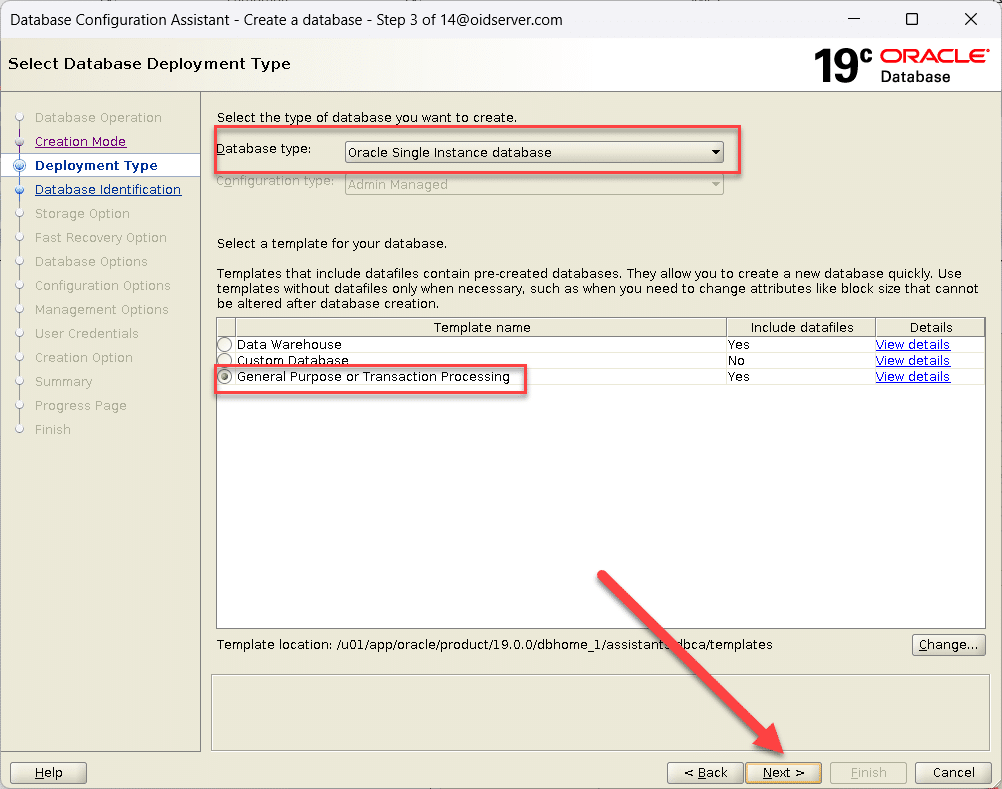The width and height of the screenshot is (1002, 789).
Task: Select the Data Warehouse template radio button
Action: tap(225, 345)
